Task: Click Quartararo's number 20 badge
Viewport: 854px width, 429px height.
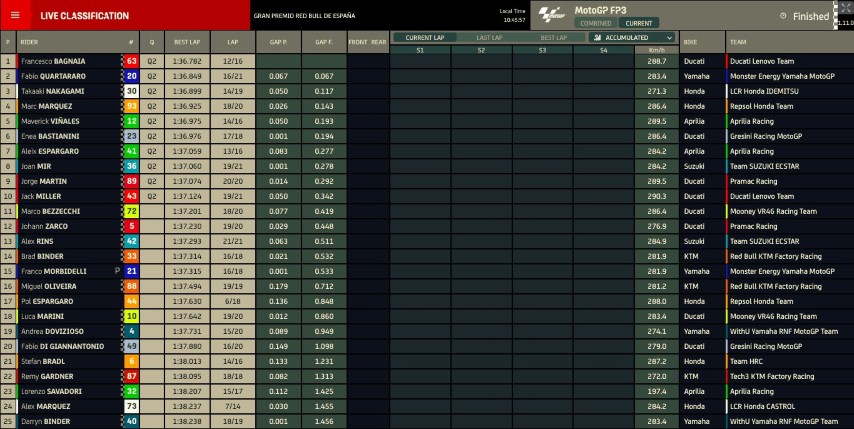Action: tap(131, 76)
